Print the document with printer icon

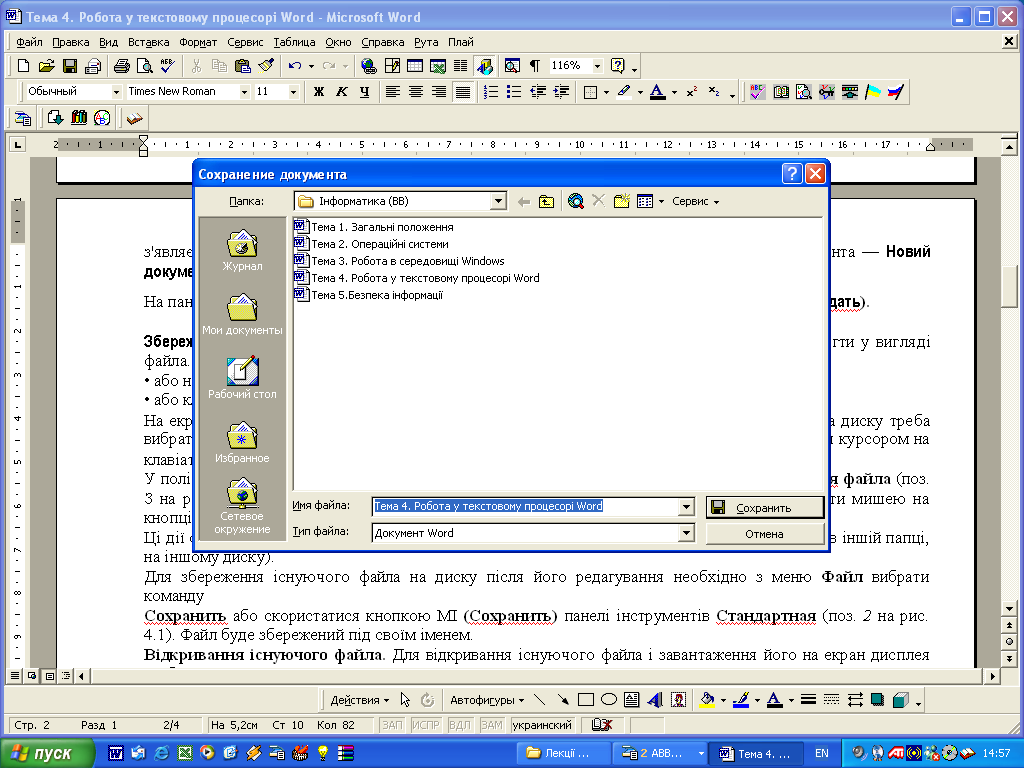[122, 66]
